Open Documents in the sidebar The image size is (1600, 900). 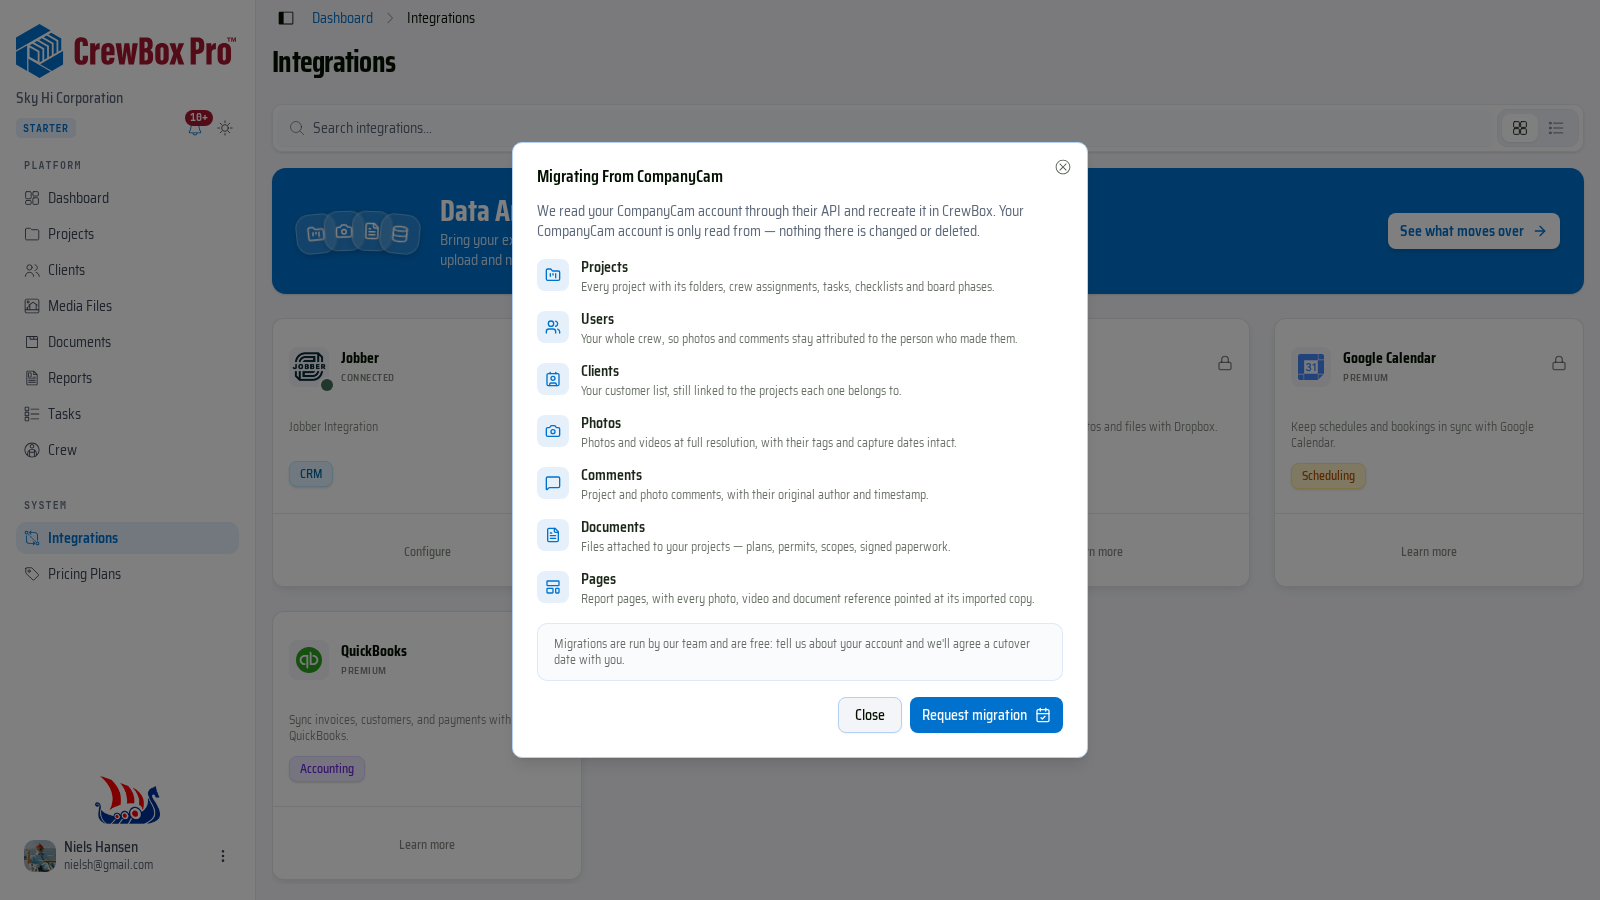point(127,342)
